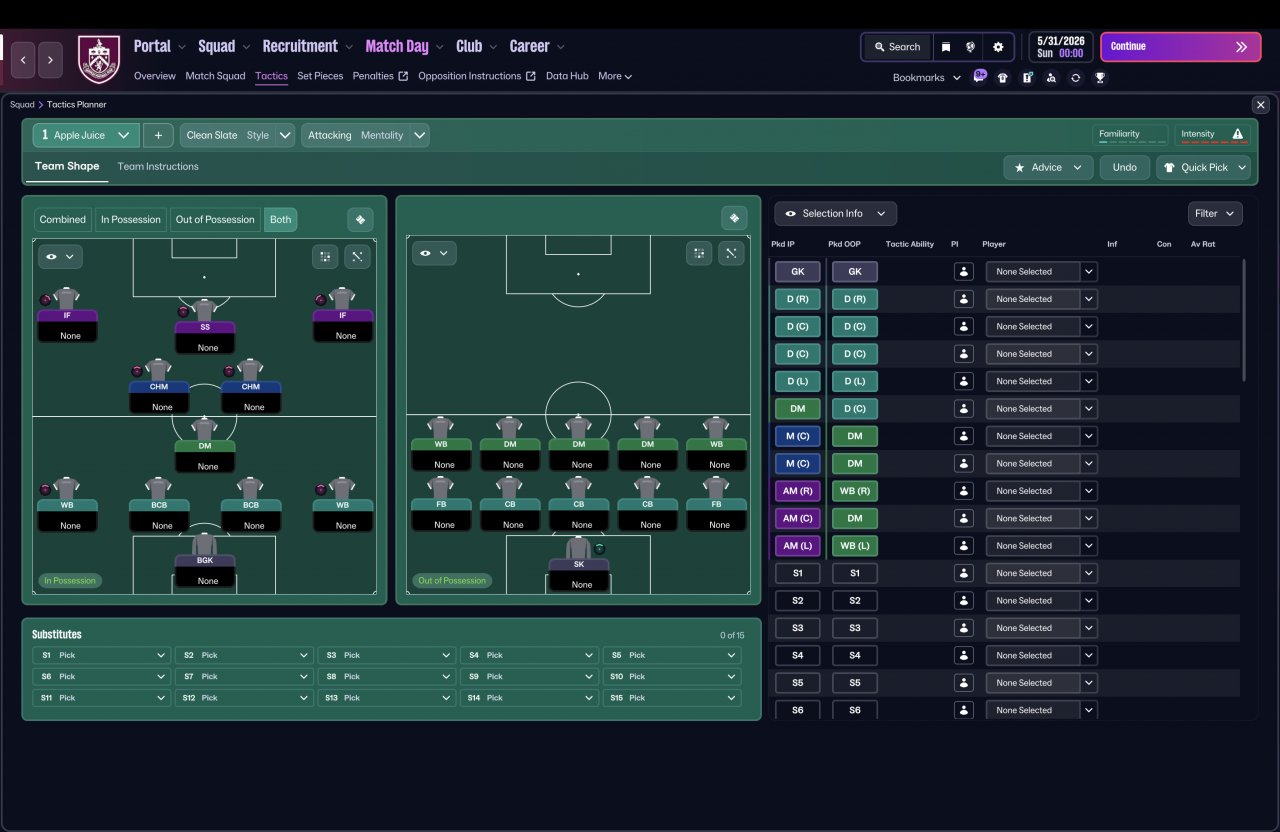Click the Search field in top bar

click(897, 47)
